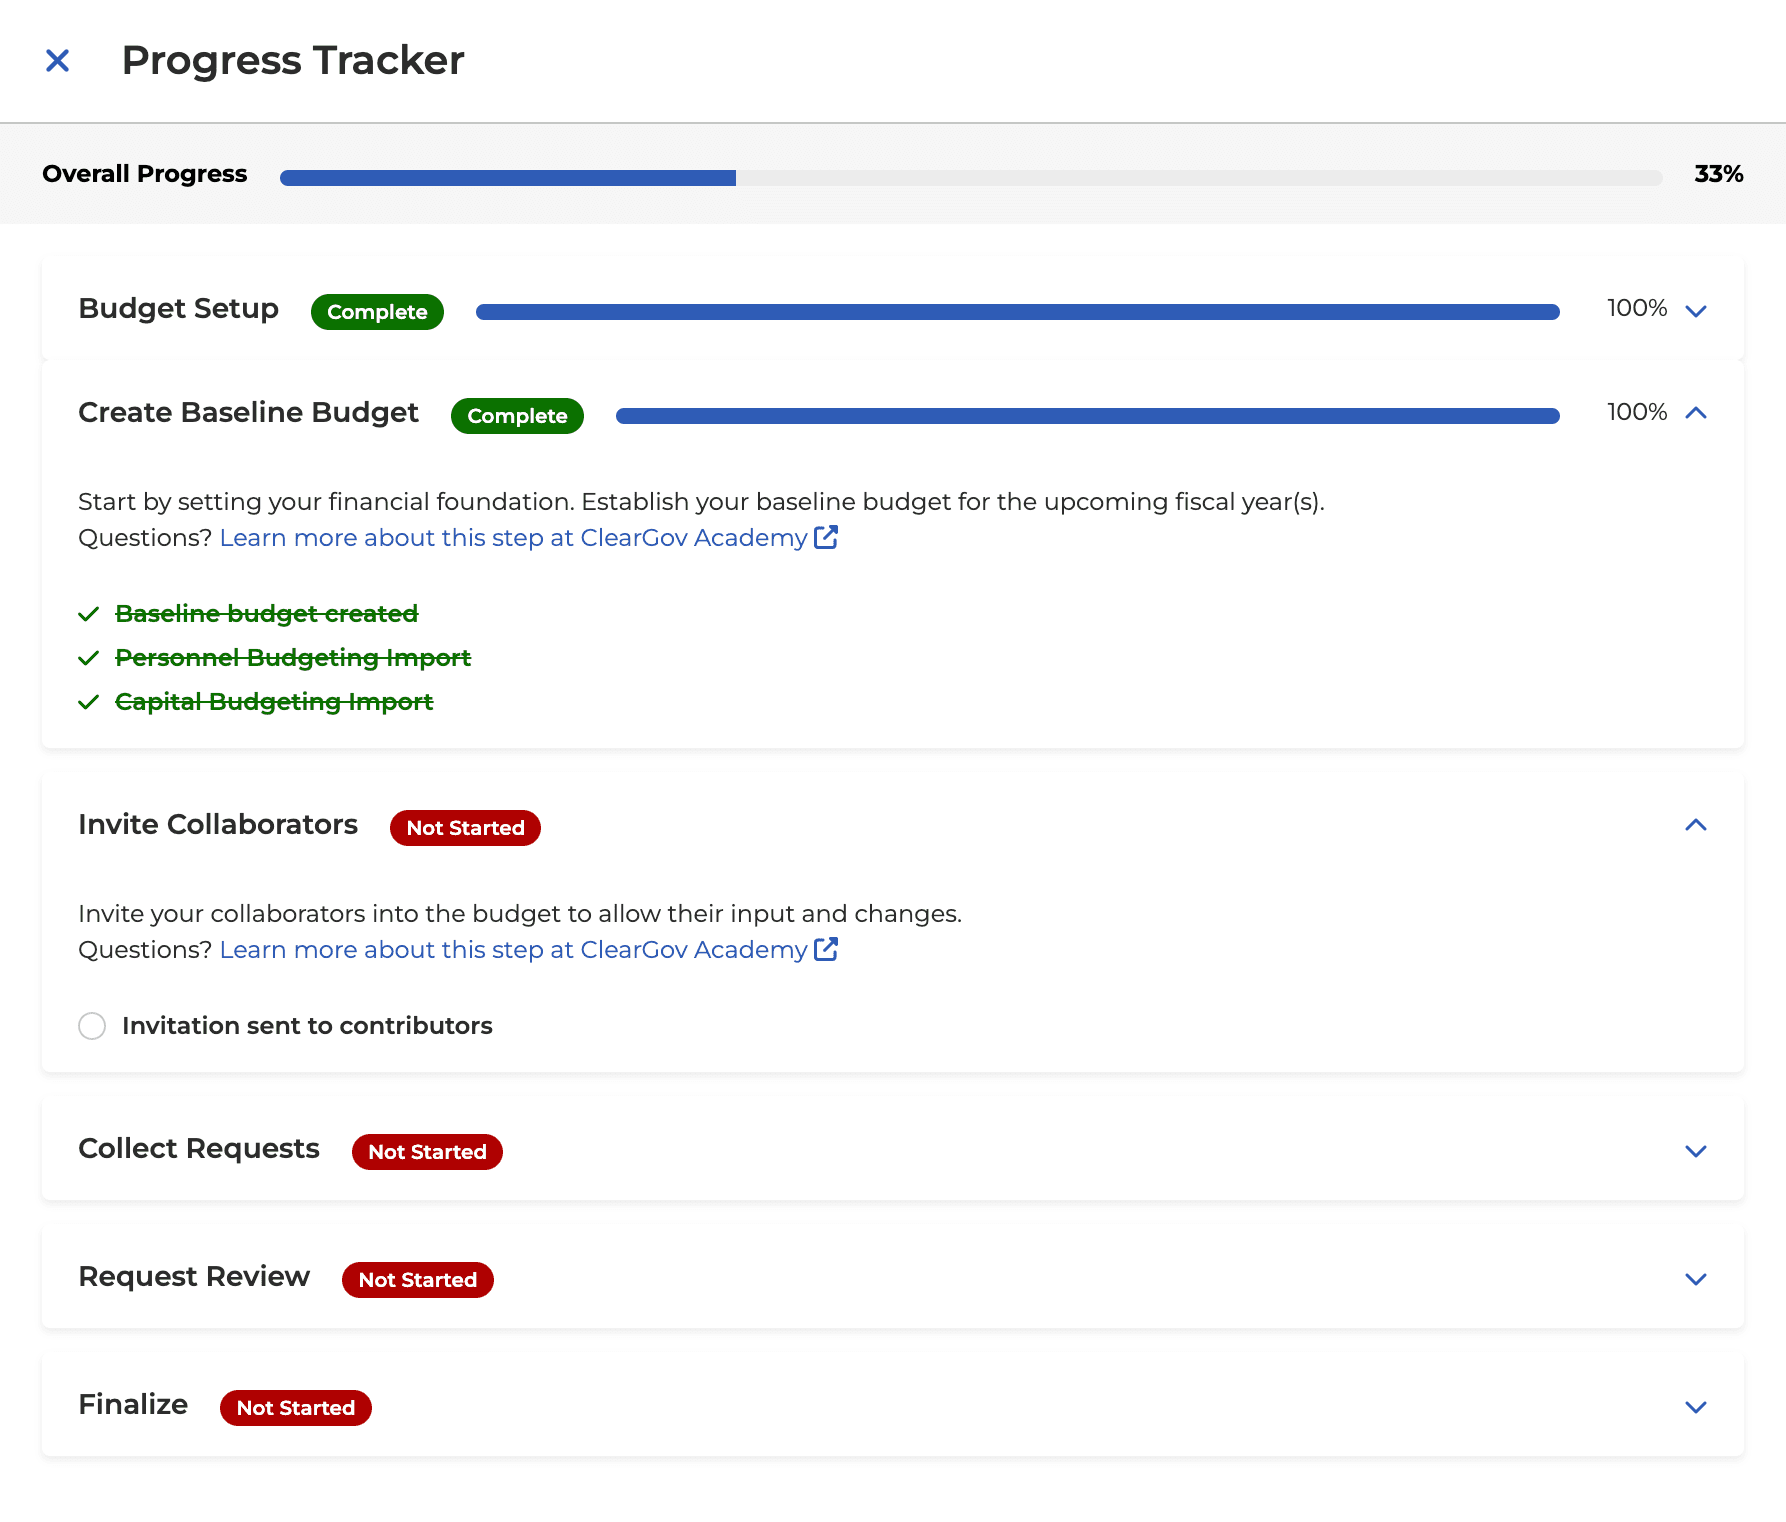The height and width of the screenshot is (1522, 1786).
Task: Open the Learn more link in Invite Collaborators
Action: coord(513,949)
